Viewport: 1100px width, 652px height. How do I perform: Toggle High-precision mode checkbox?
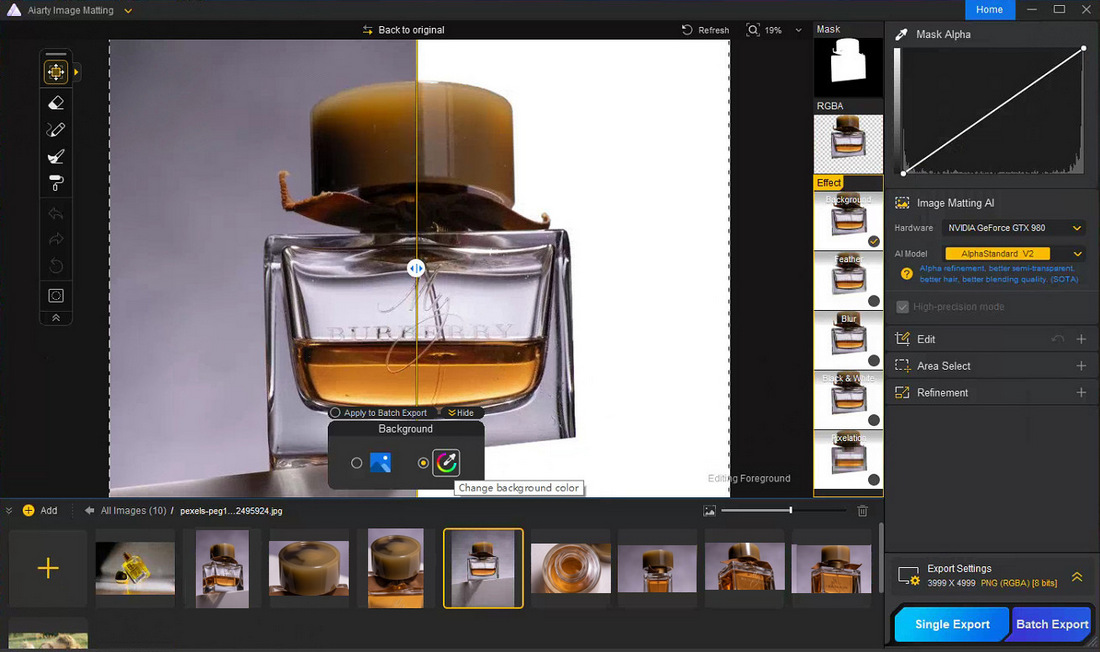(903, 307)
